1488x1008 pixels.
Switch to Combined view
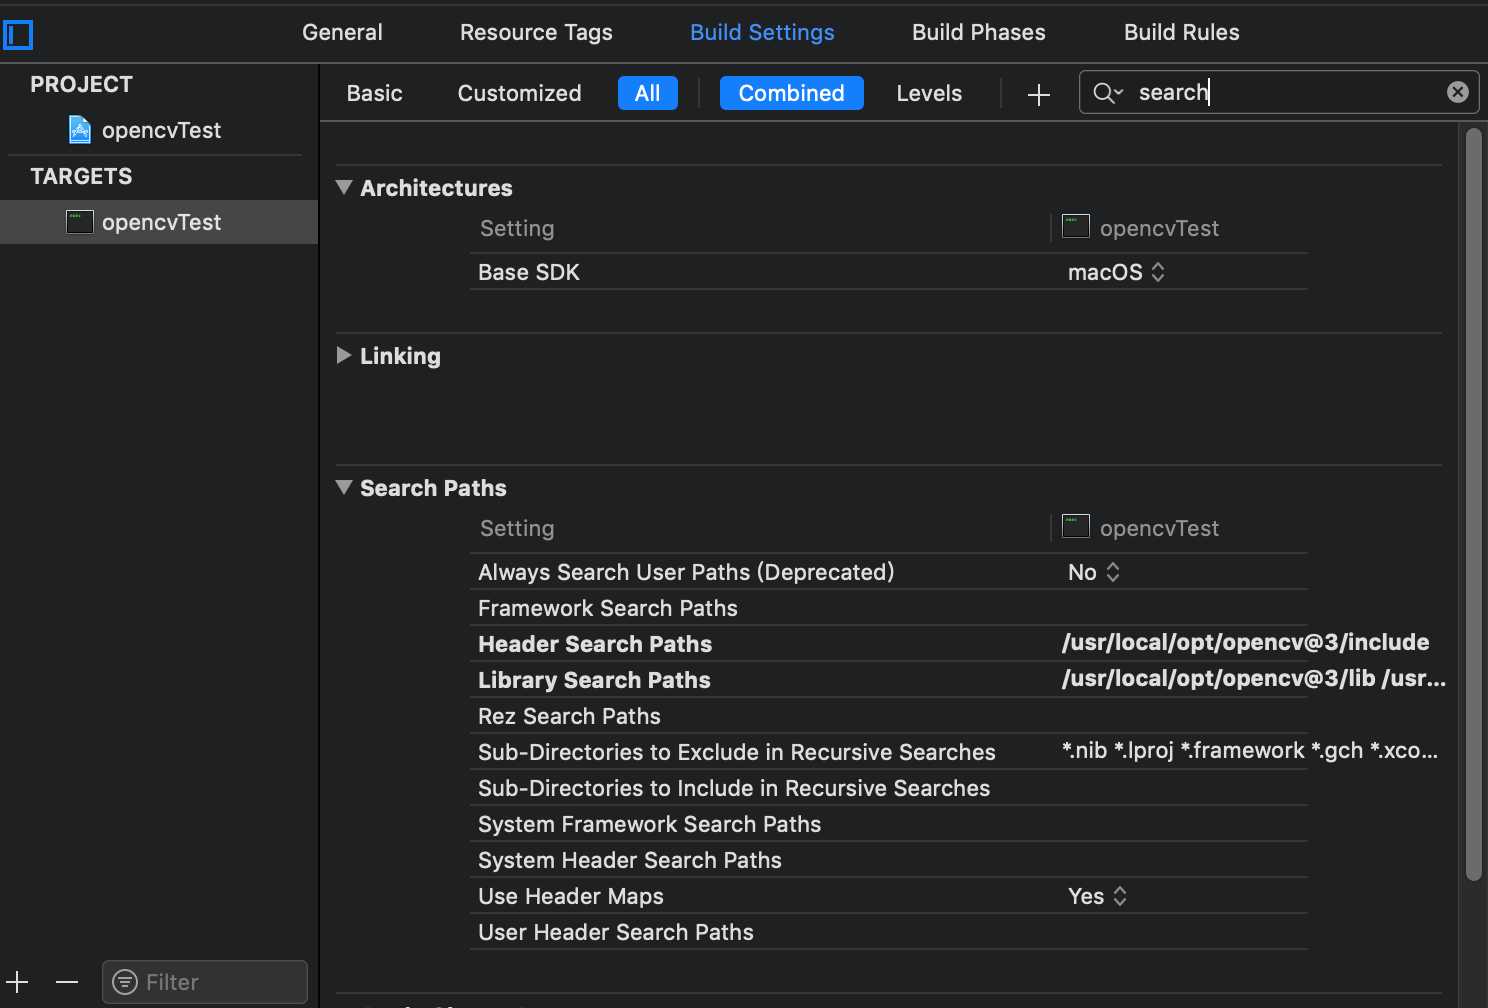pos(792,93)
